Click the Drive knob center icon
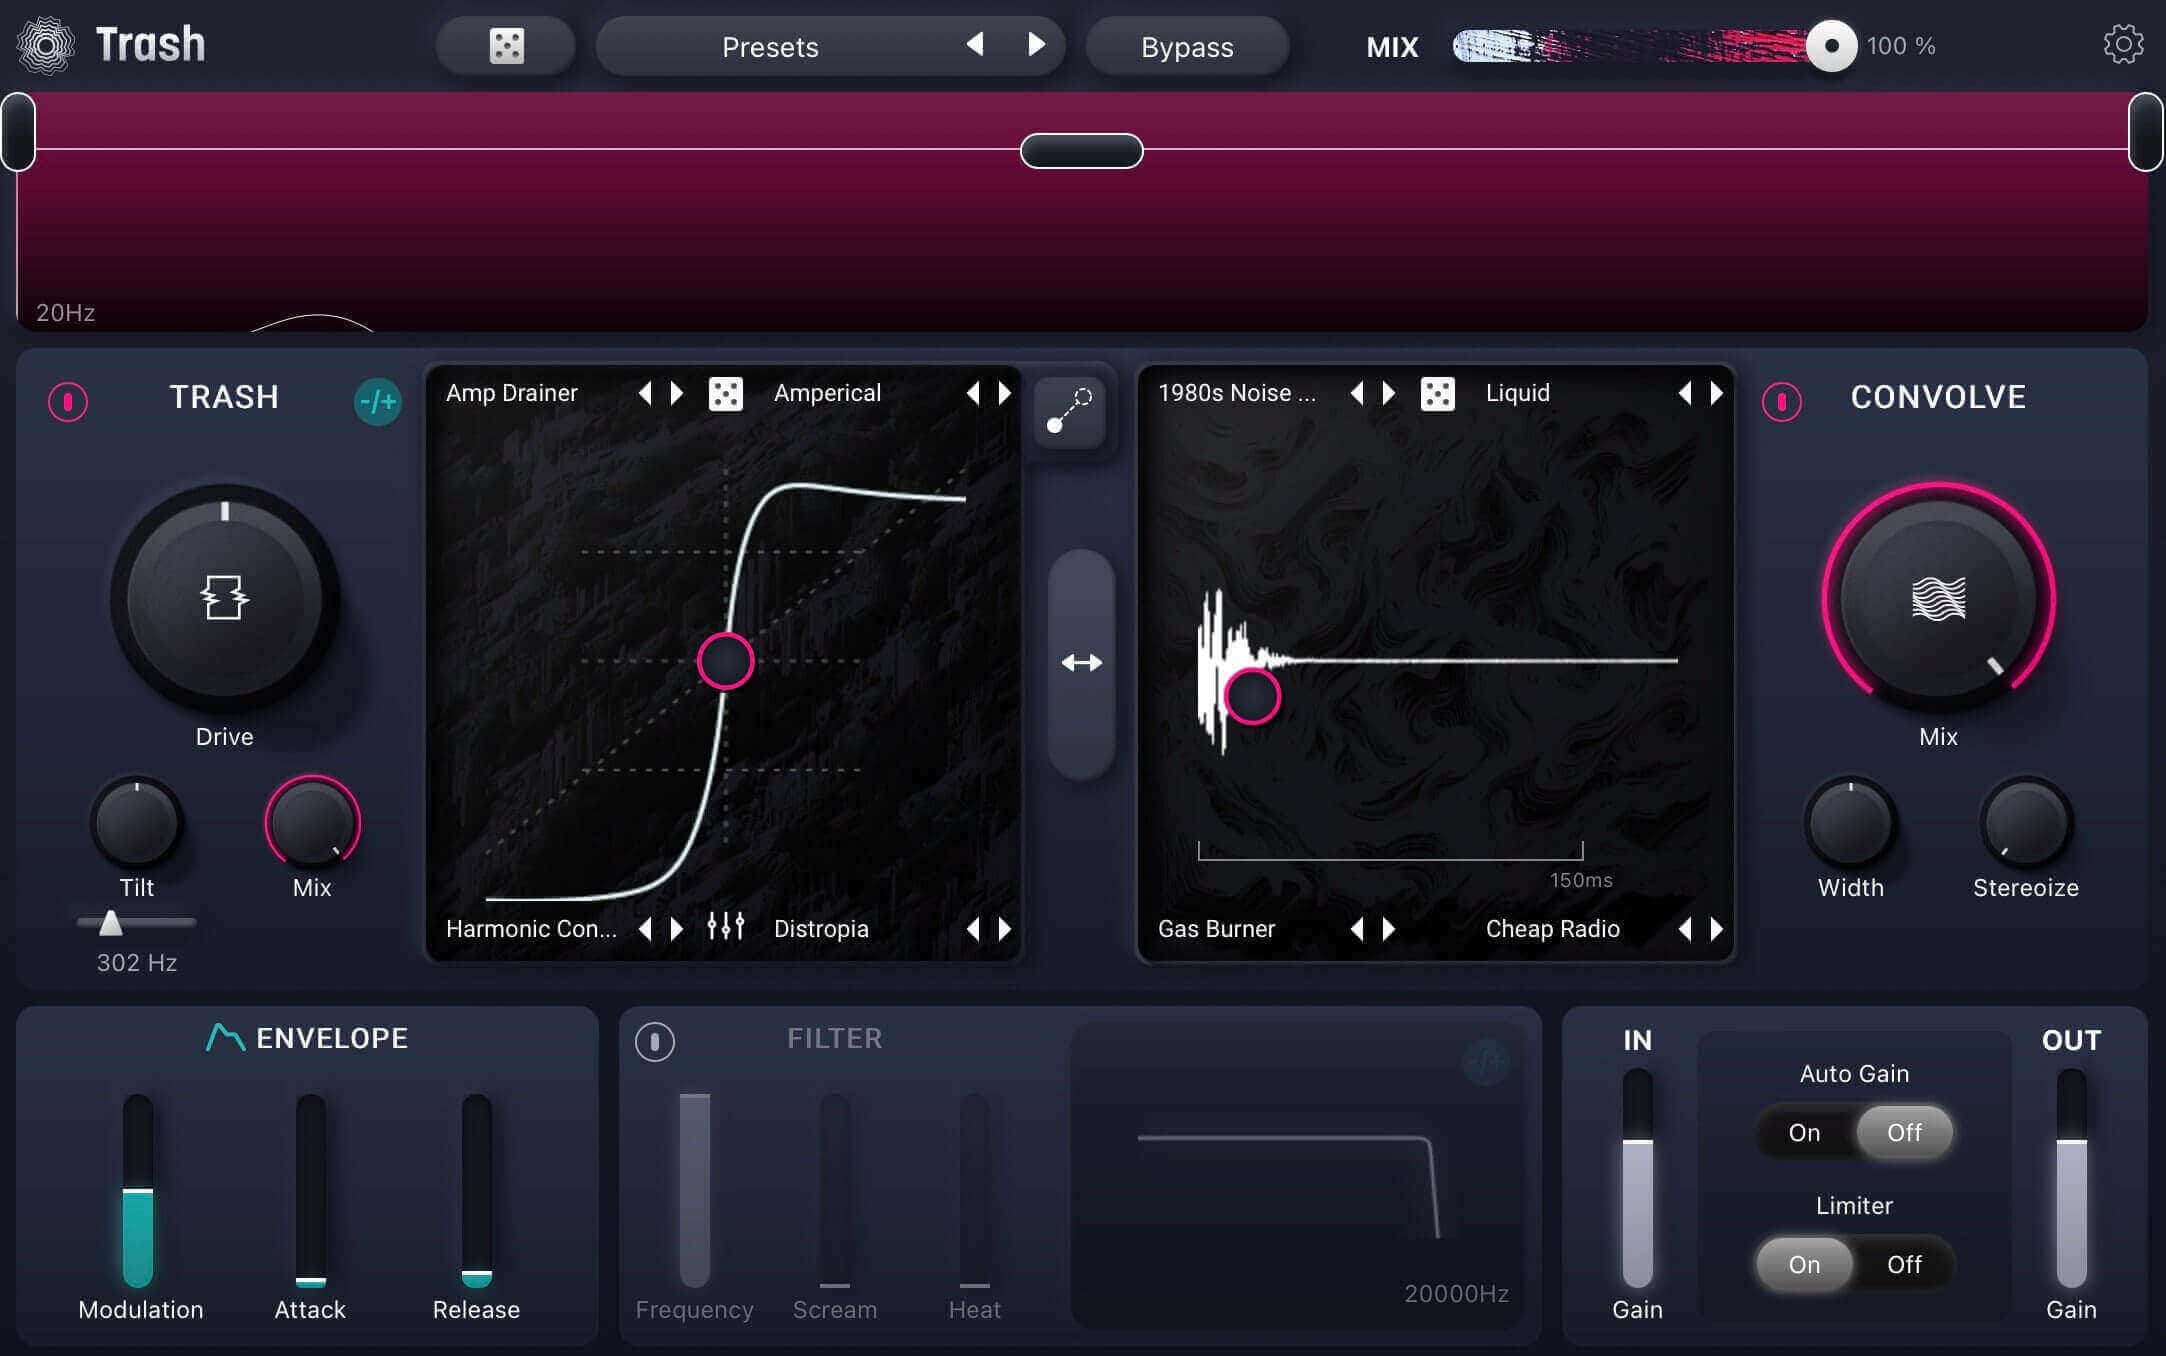The image size is (2166, 1356). click(224, 597)
